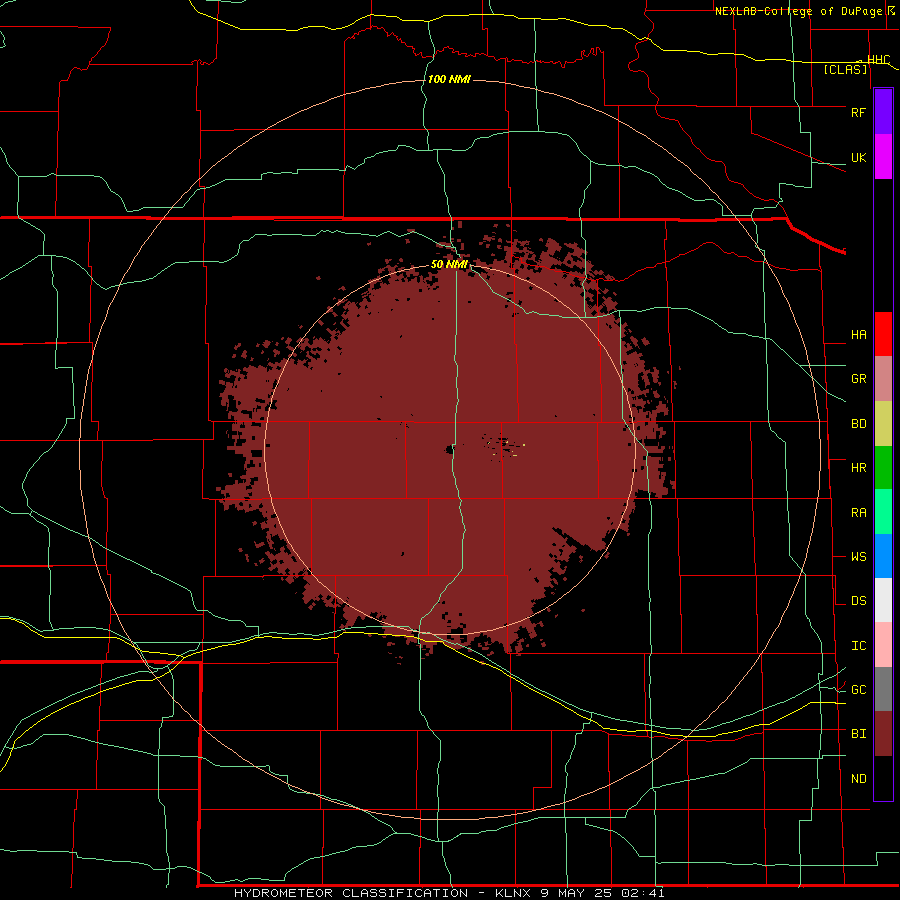Click the 'HYDROMETEOR CLASSIFICATION' title text
Image resolution: width=900 pixels, height=900 pixels.
(x=351, y=893)
